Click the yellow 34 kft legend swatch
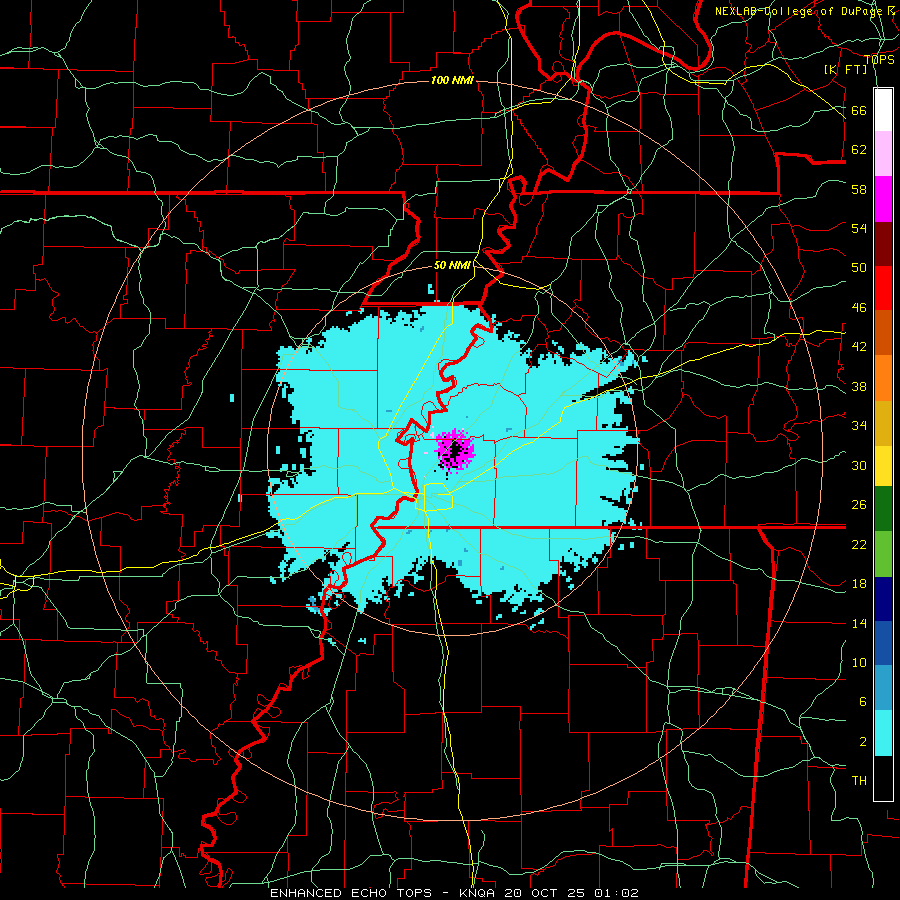Screen dimensions: 900x900 click(883, 465)
